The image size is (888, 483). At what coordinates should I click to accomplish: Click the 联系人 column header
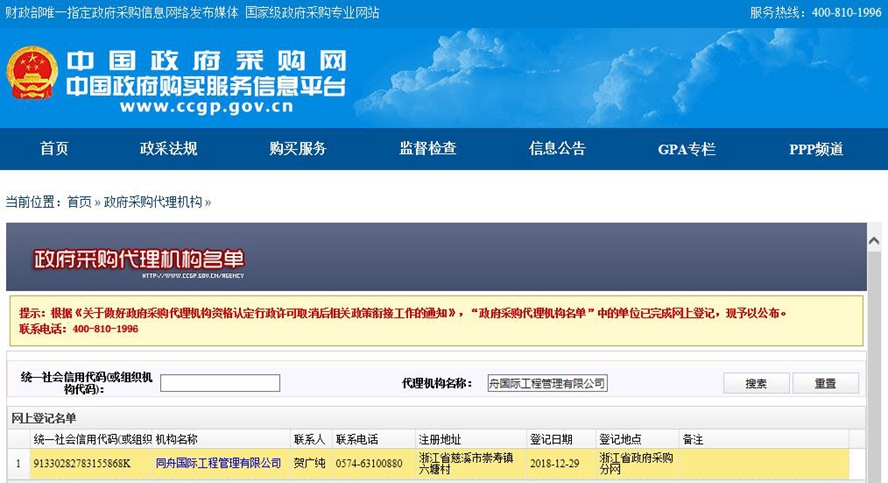311,439
